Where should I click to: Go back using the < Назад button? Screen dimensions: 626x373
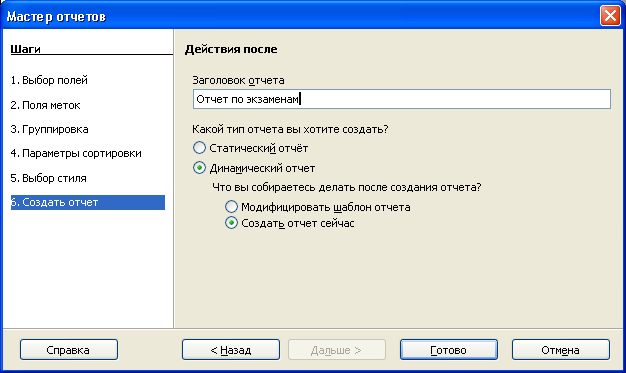tap(231, 350)
